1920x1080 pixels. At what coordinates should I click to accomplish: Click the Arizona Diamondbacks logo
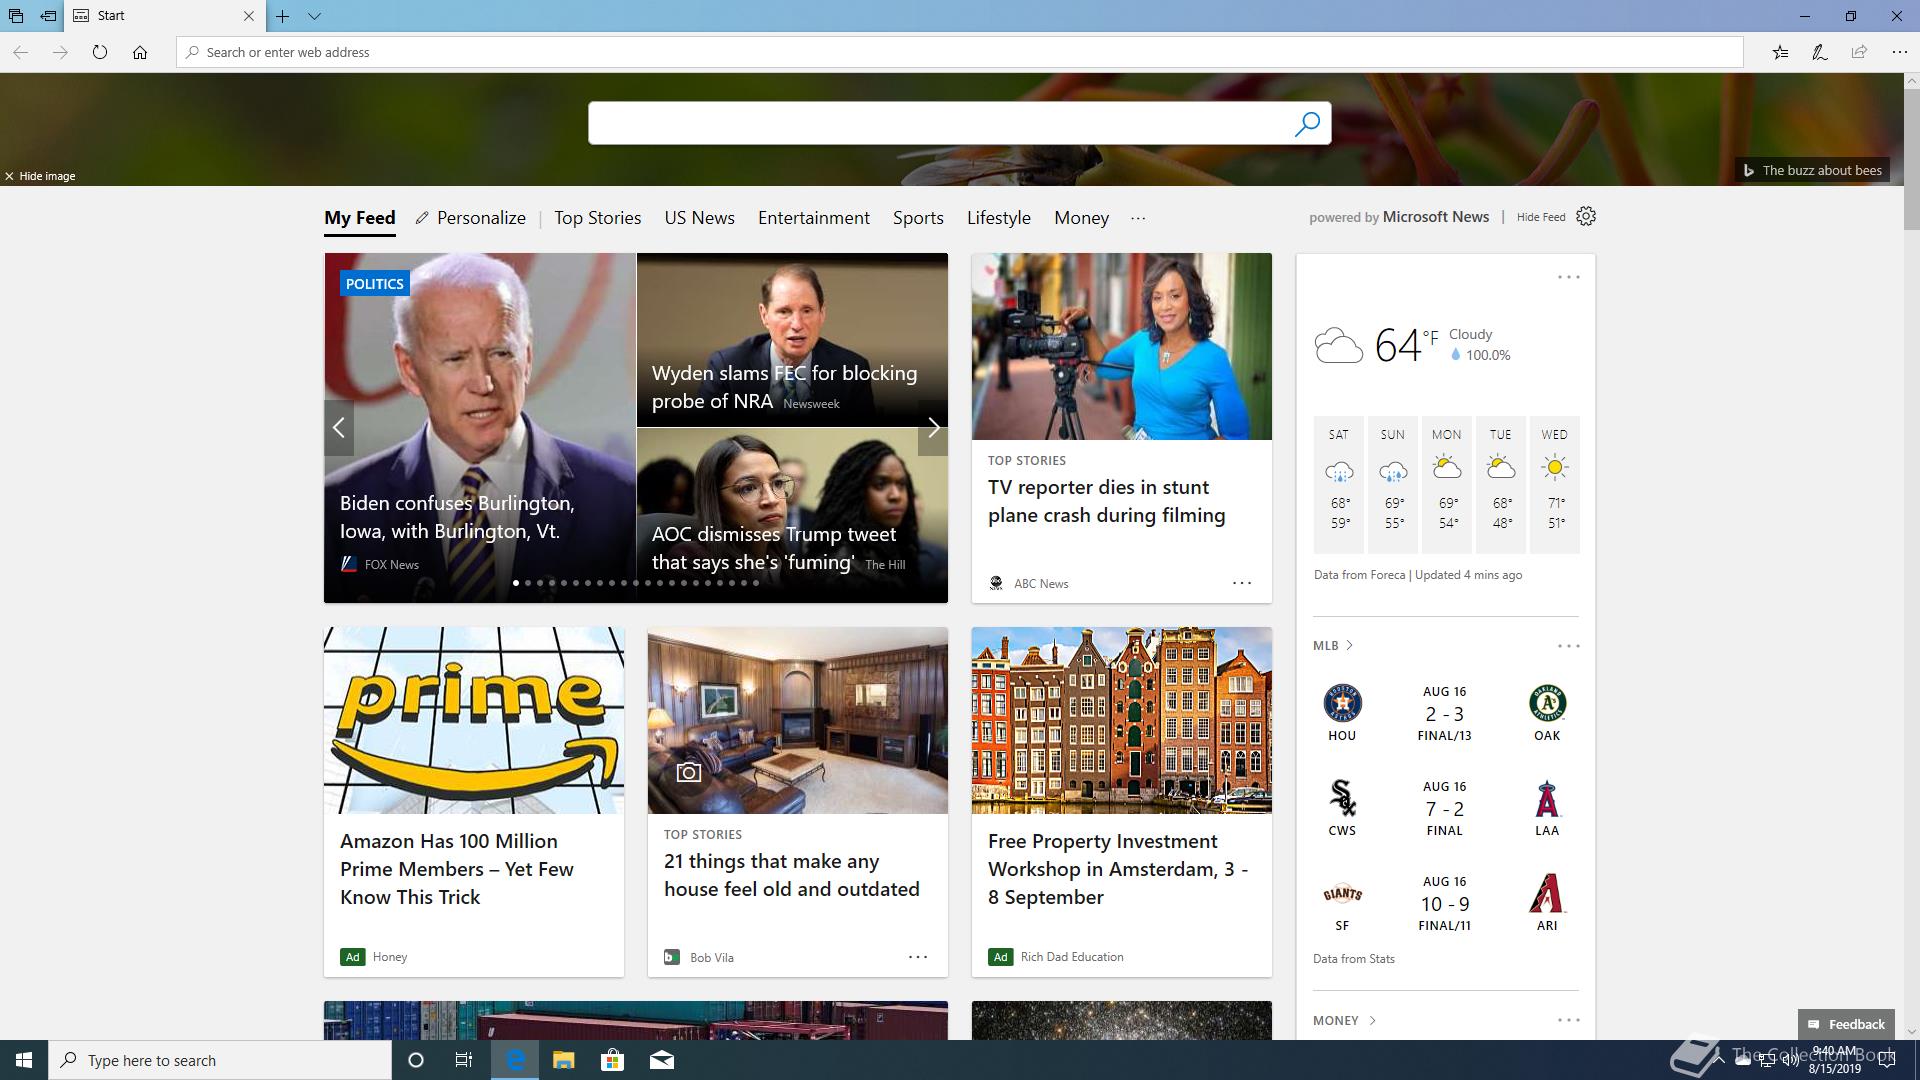pyautogui.click(x=1547, y=893)
